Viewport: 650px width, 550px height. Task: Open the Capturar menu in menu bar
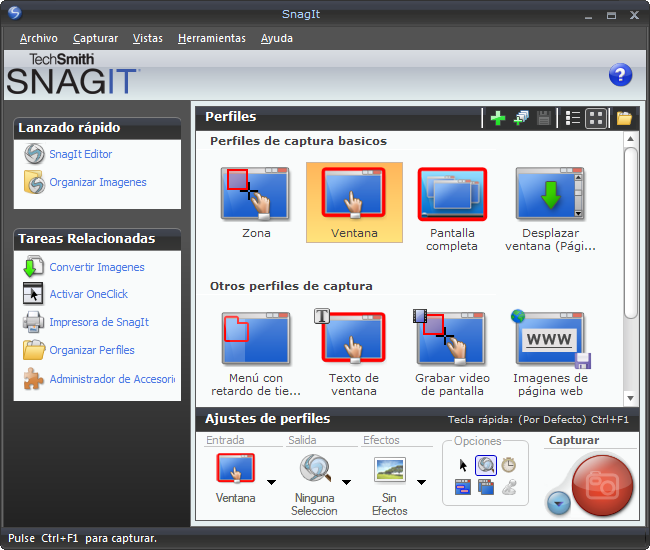95,38
